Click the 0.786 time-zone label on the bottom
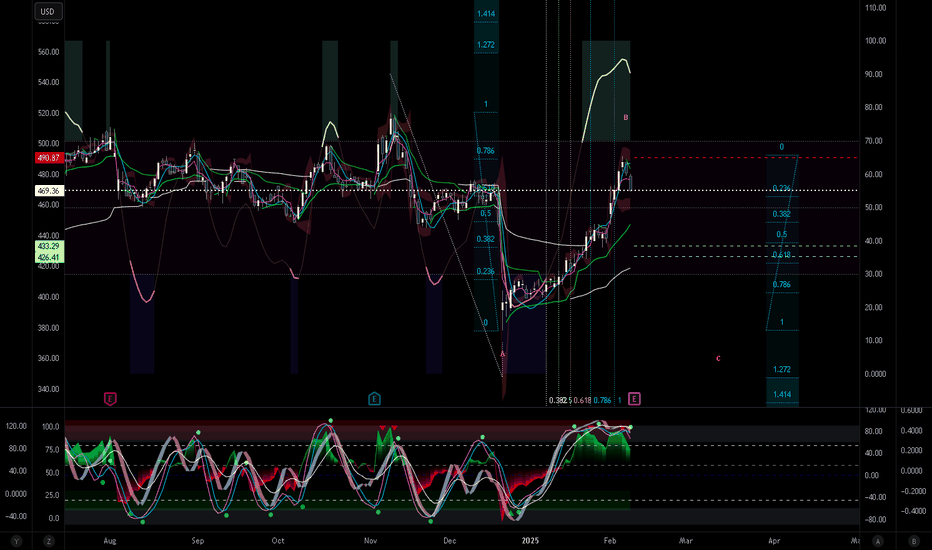The image size is (932, 550). [602, 400]
